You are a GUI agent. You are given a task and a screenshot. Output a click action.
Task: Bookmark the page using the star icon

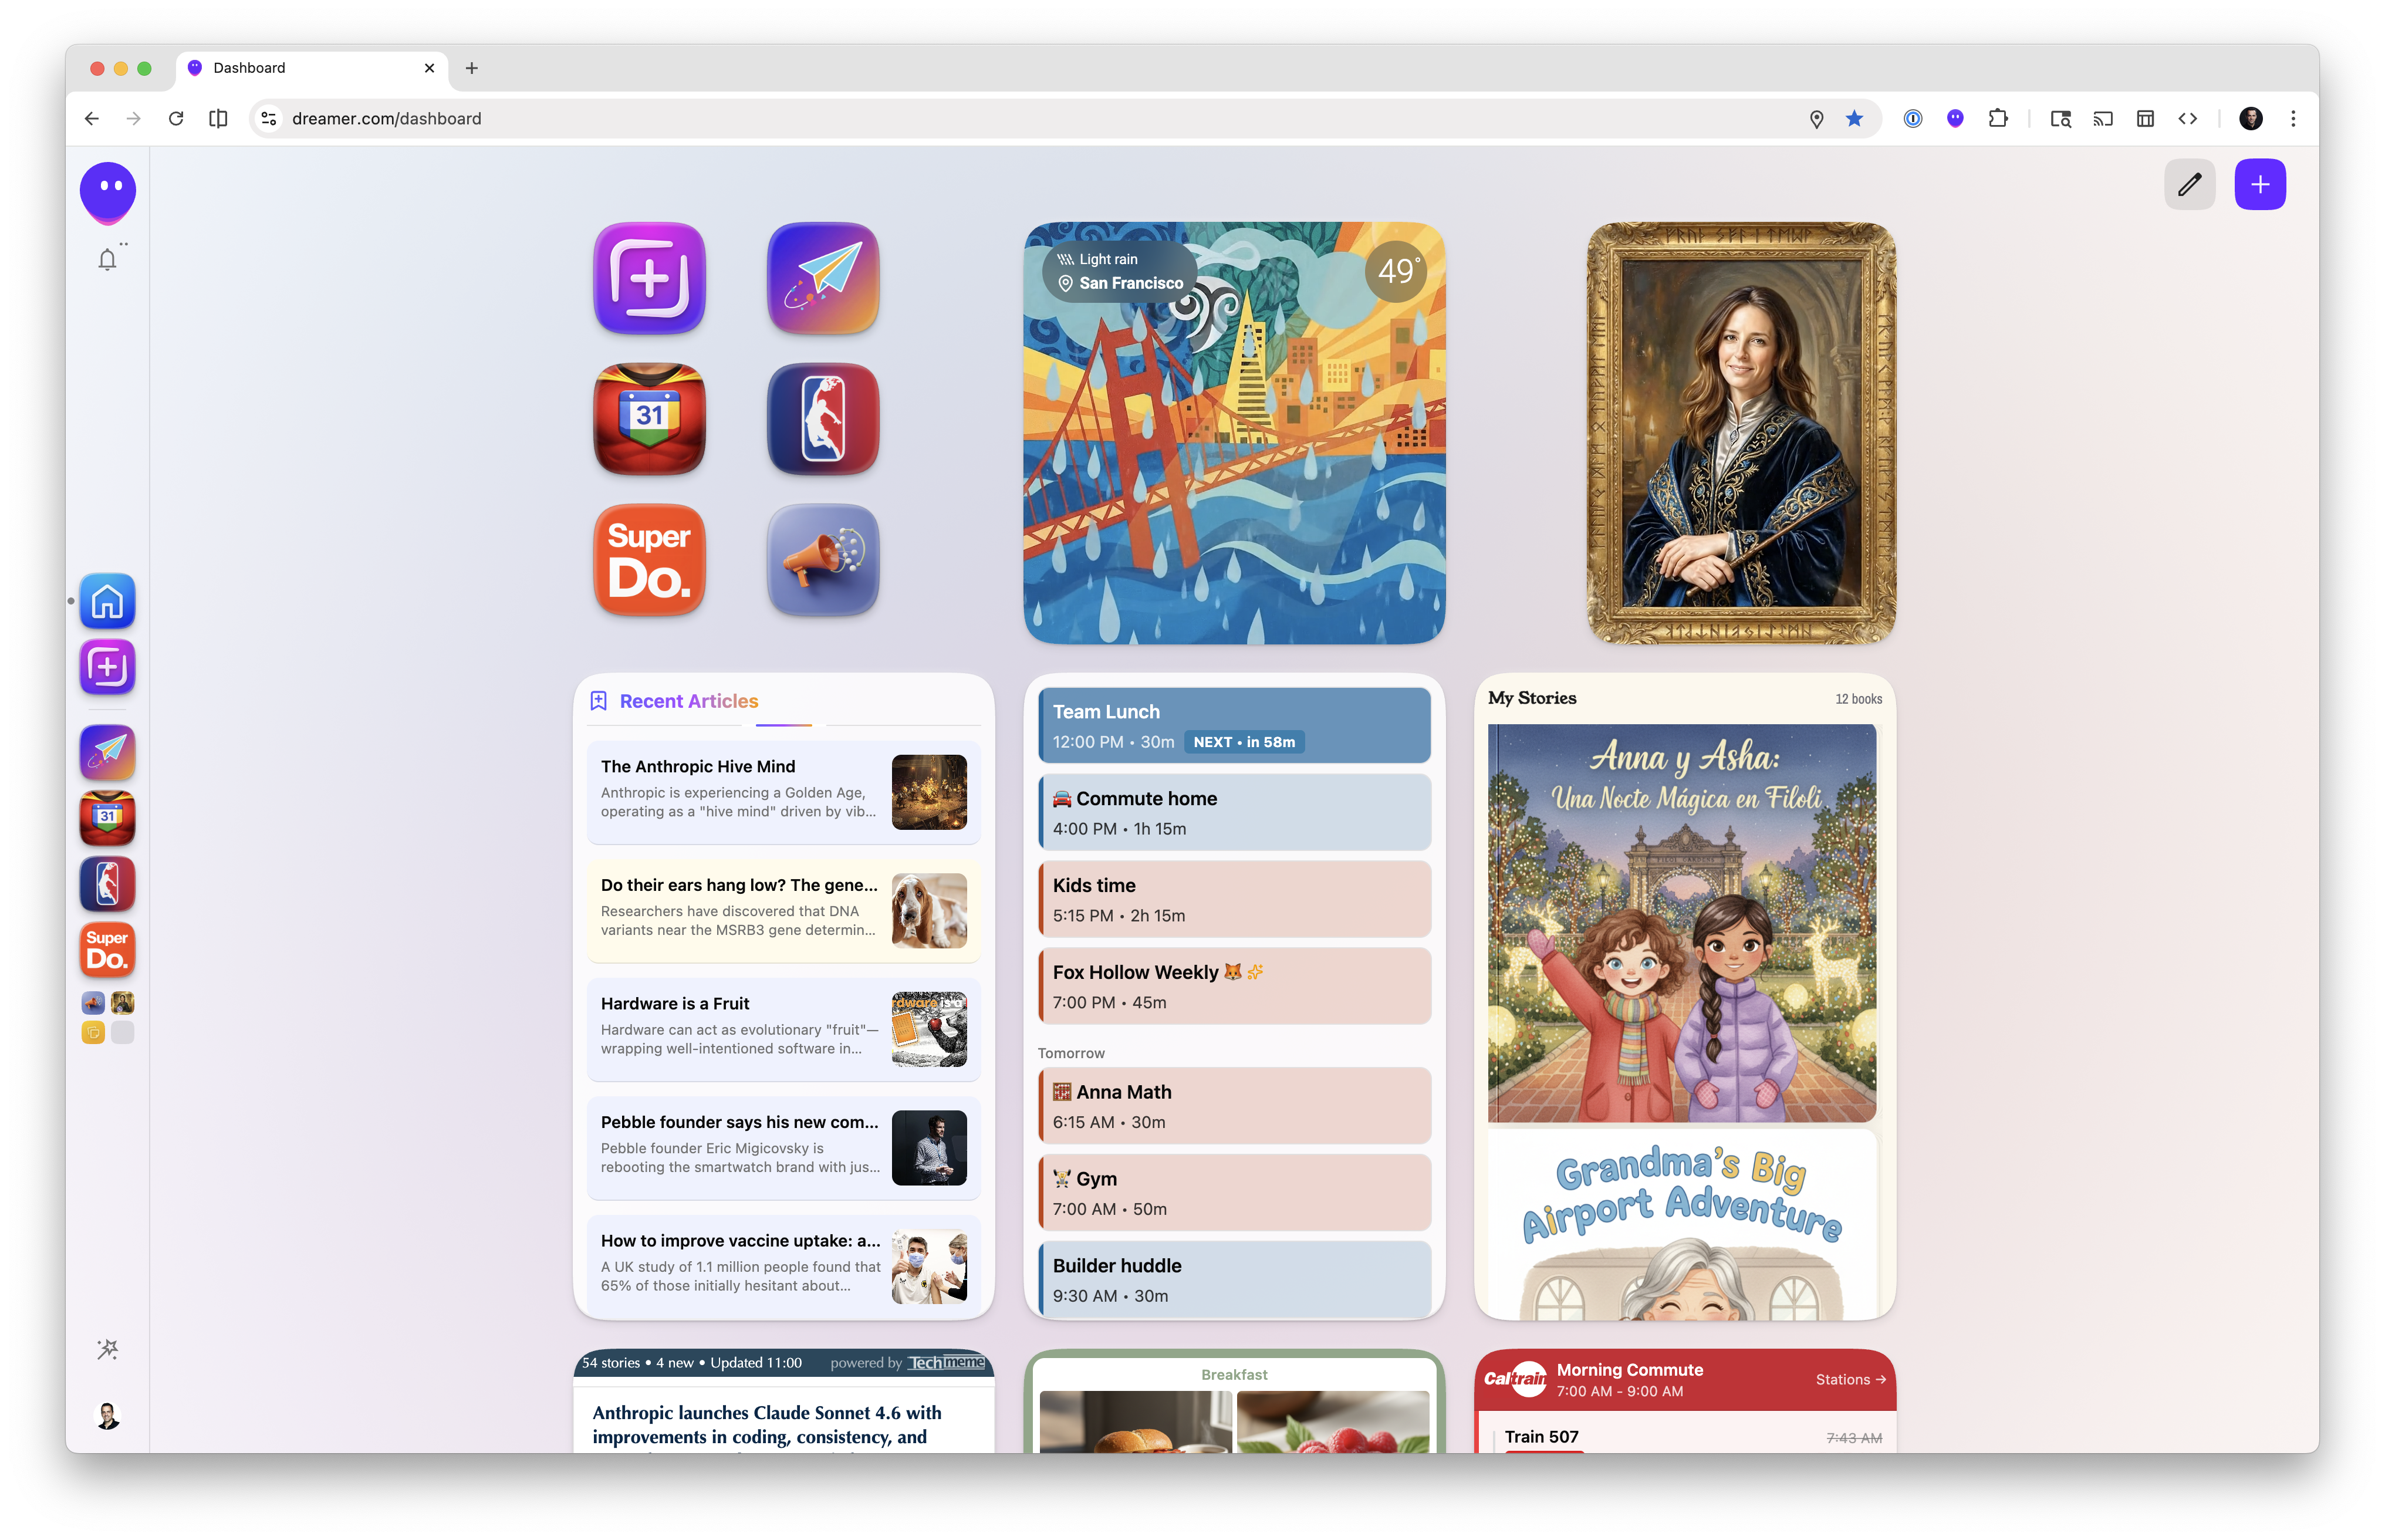(1854, 118)
